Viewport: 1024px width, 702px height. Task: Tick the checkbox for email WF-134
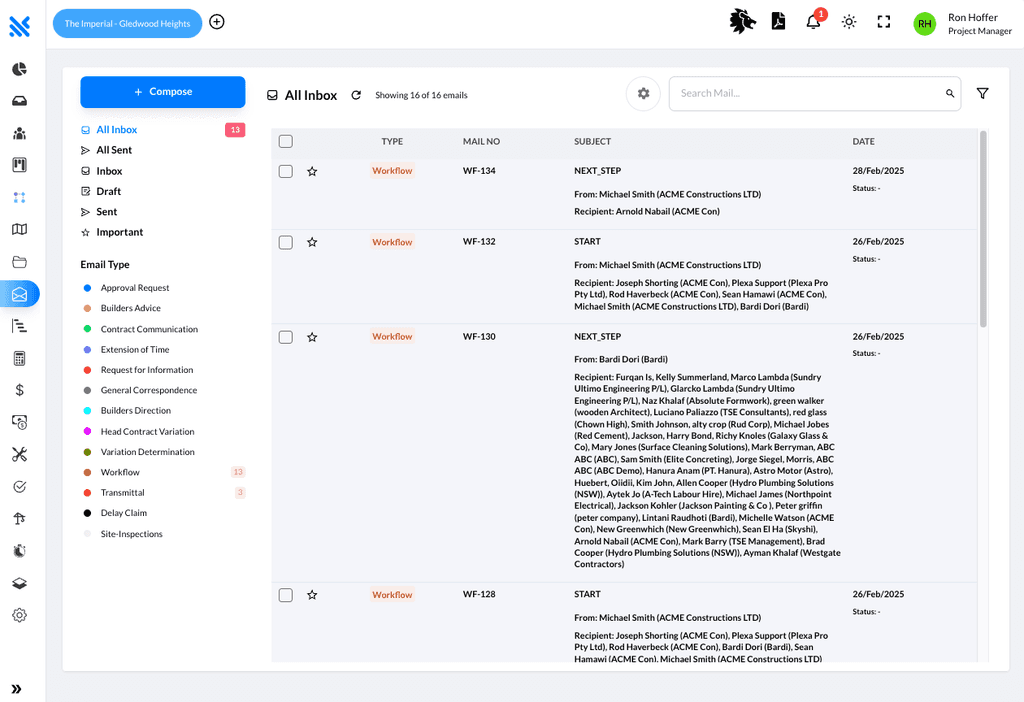(285, 170)
